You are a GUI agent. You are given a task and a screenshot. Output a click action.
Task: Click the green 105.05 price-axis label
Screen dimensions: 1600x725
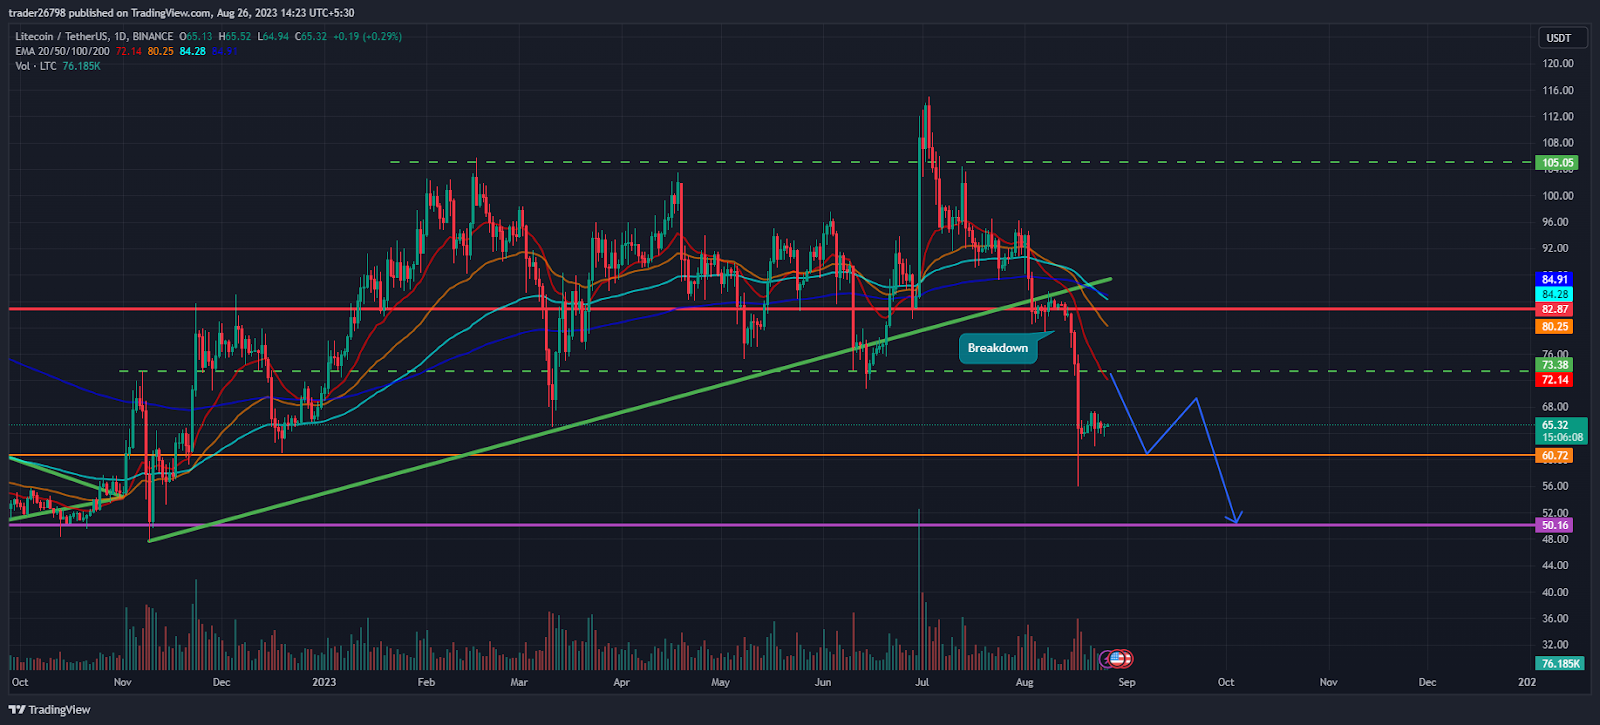point(1557,163)
